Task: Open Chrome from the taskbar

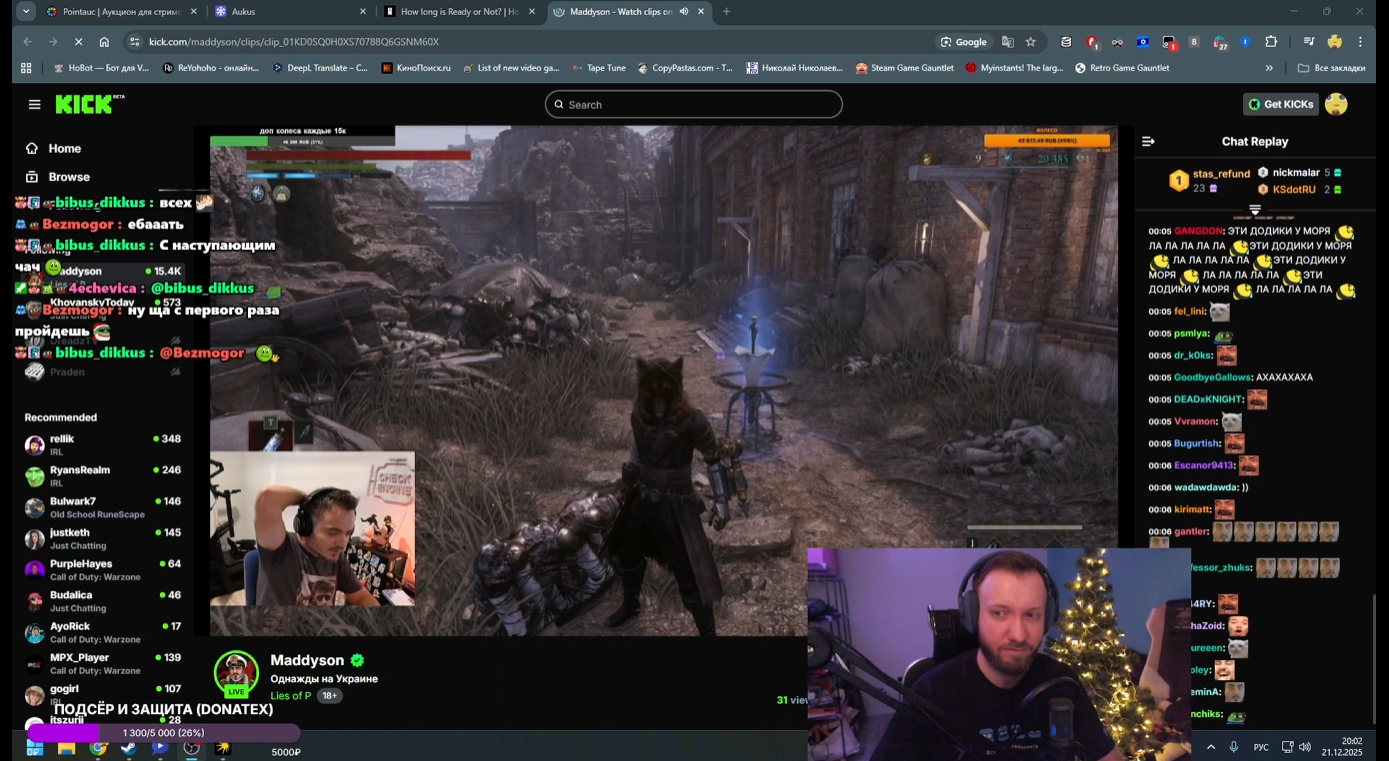Action: pyautogui.click(x=98, y=748)
